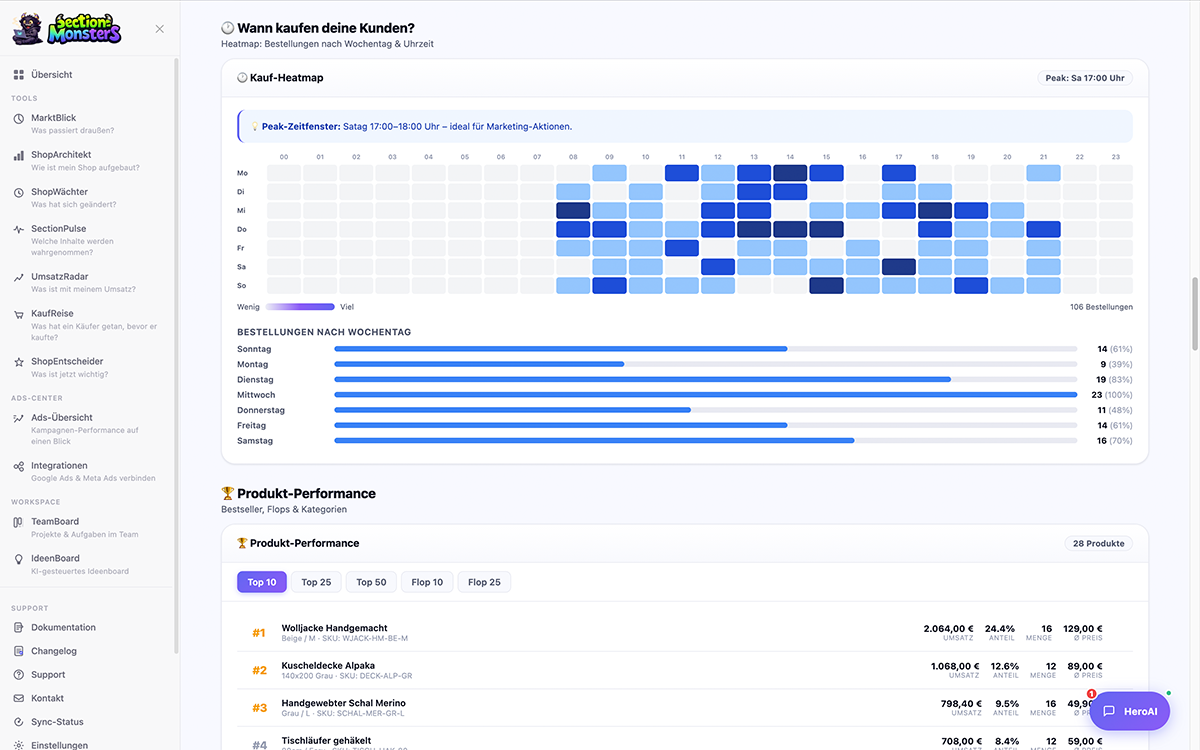This screenshot has width=1200, height=750.
Task: Select the Top 10 tab
Action: 262,582
